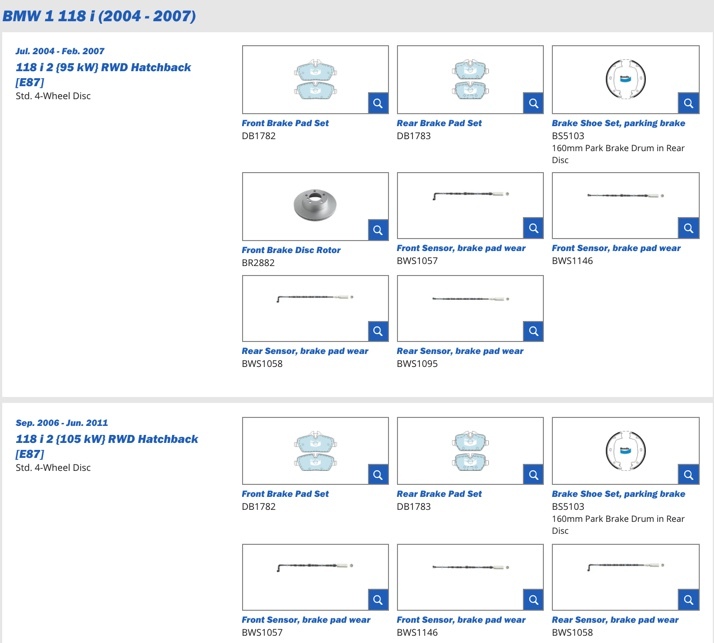714x643 pixels.
Task: Select rear brake pad thumbnail, 95 kW model
Action: pos(470,79)
